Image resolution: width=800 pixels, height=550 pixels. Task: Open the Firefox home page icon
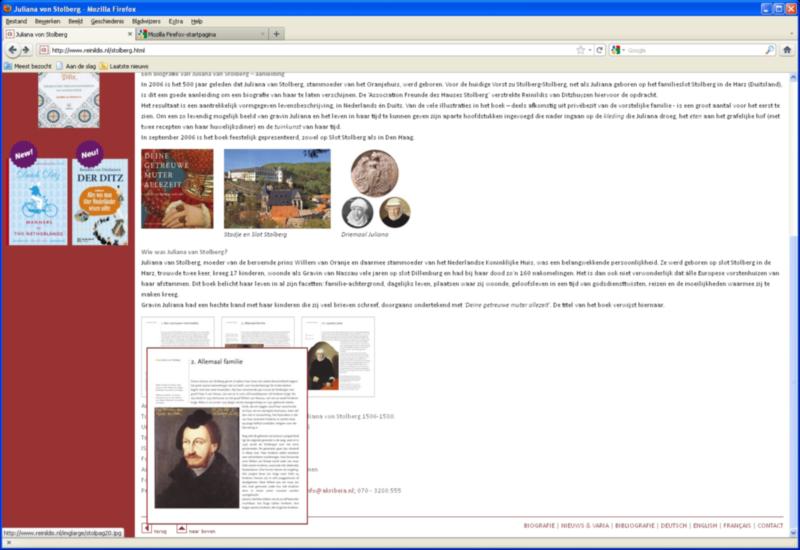coord(787,50)
